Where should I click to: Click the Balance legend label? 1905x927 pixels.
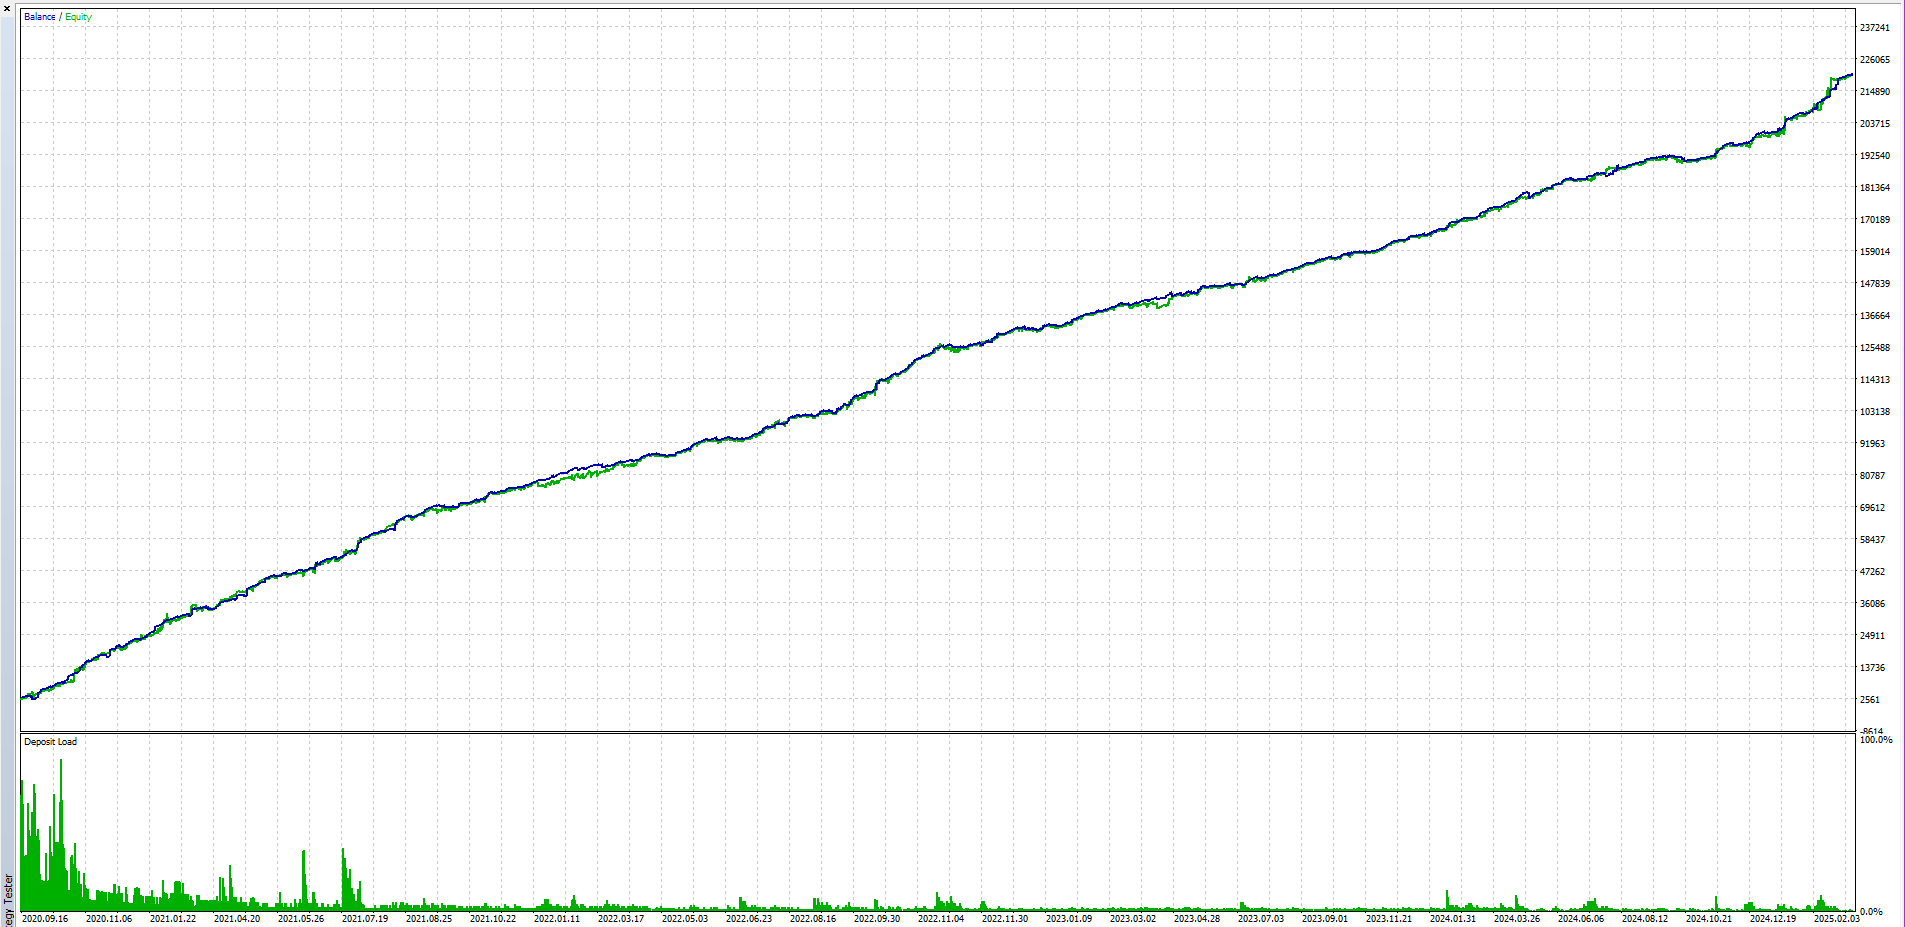pyautogui.click(x=39, y=17)
